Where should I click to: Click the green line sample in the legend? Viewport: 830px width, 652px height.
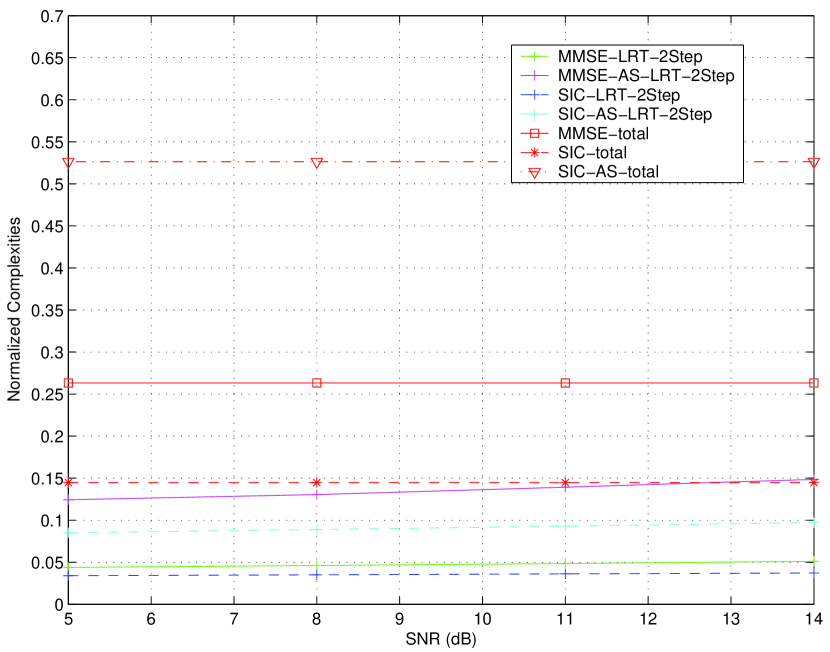tap(535, 57)
